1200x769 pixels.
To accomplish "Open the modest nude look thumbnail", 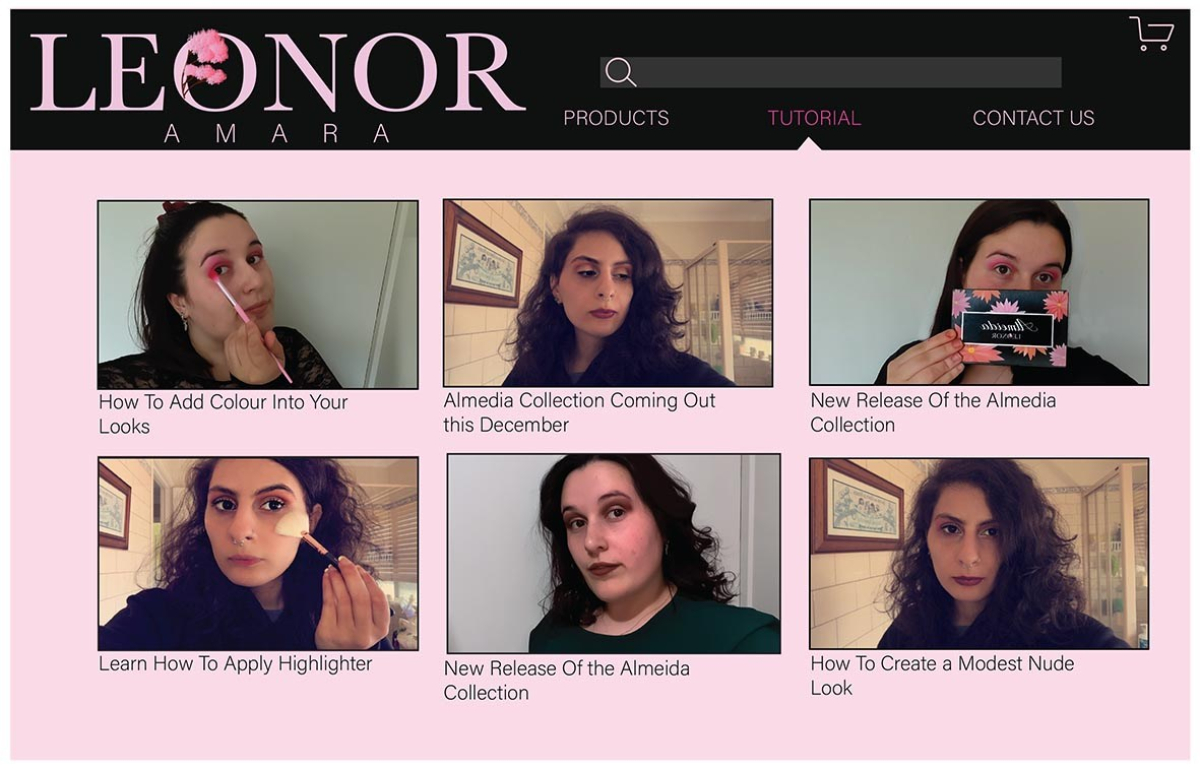I will (979, 553).
